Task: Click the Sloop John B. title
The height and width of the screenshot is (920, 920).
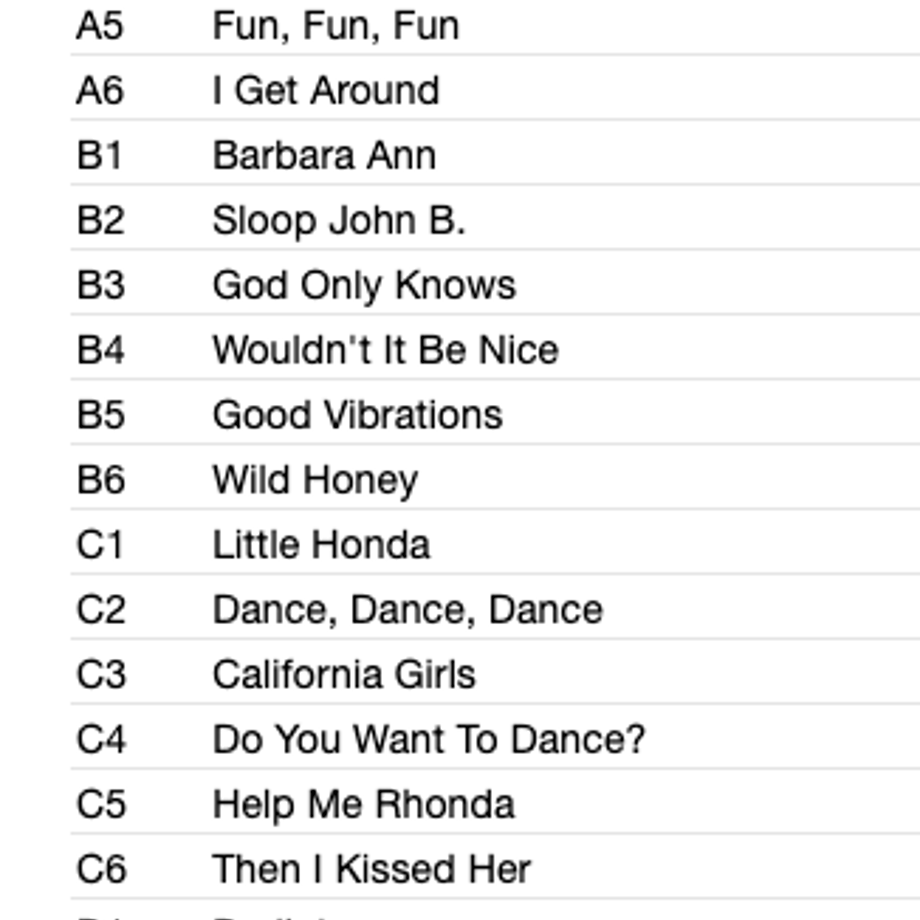Action: tap(339, 221)
